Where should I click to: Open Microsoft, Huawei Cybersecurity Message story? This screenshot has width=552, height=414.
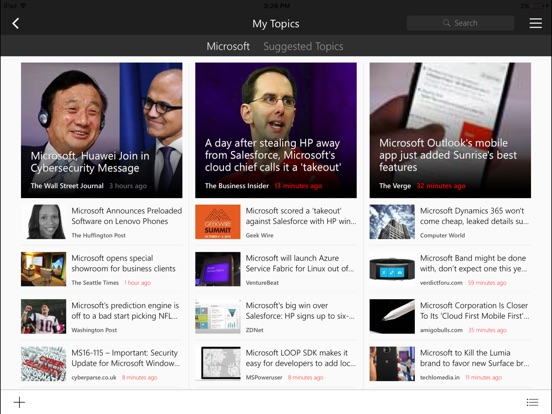[x=102, y=130]
